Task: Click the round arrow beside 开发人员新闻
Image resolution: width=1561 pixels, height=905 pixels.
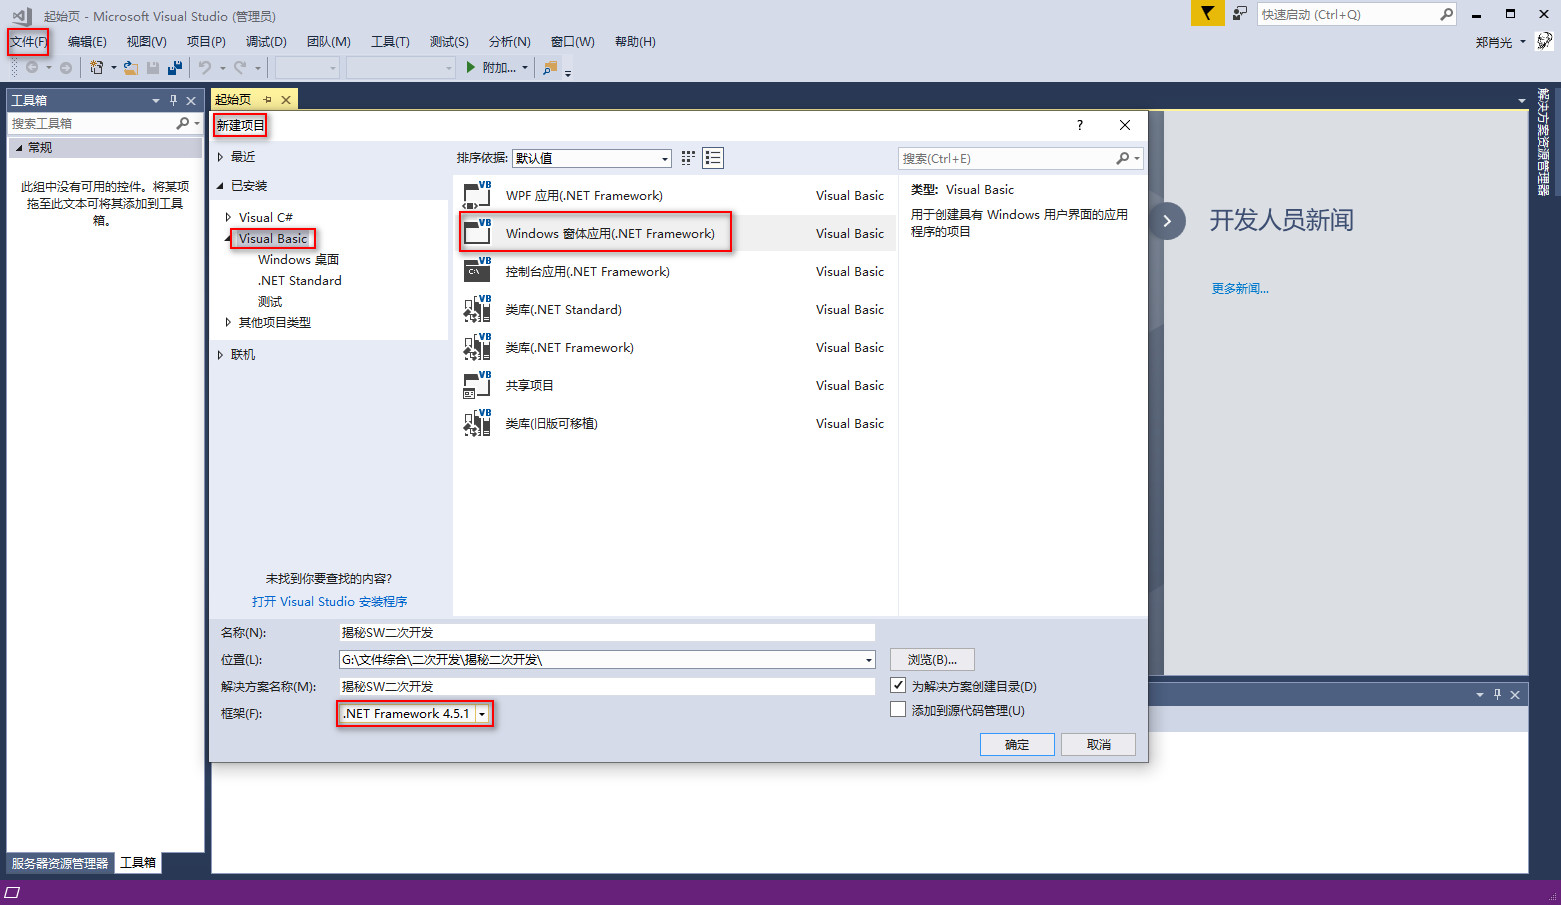Action: coord(1167,221)
